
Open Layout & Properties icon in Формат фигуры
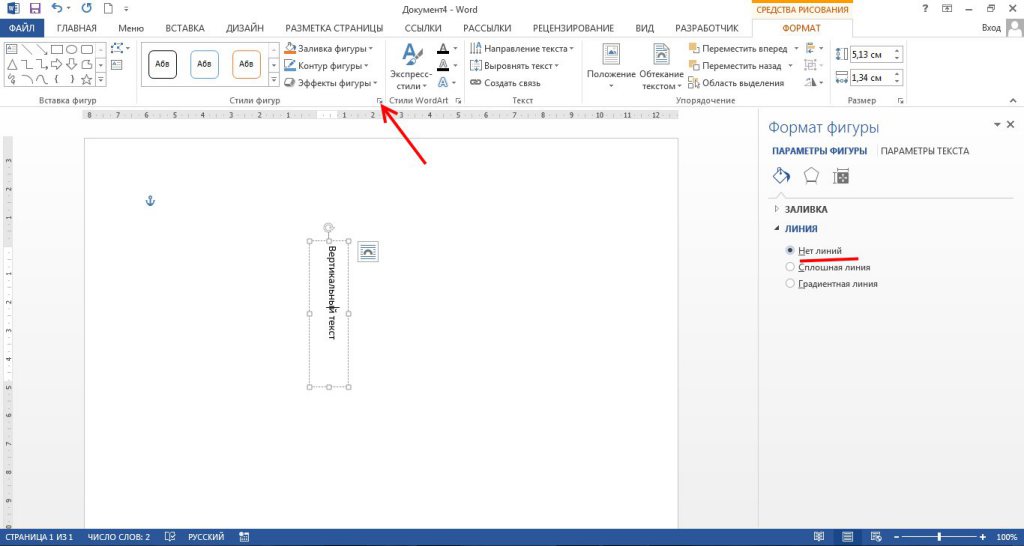tap(841, 176)
